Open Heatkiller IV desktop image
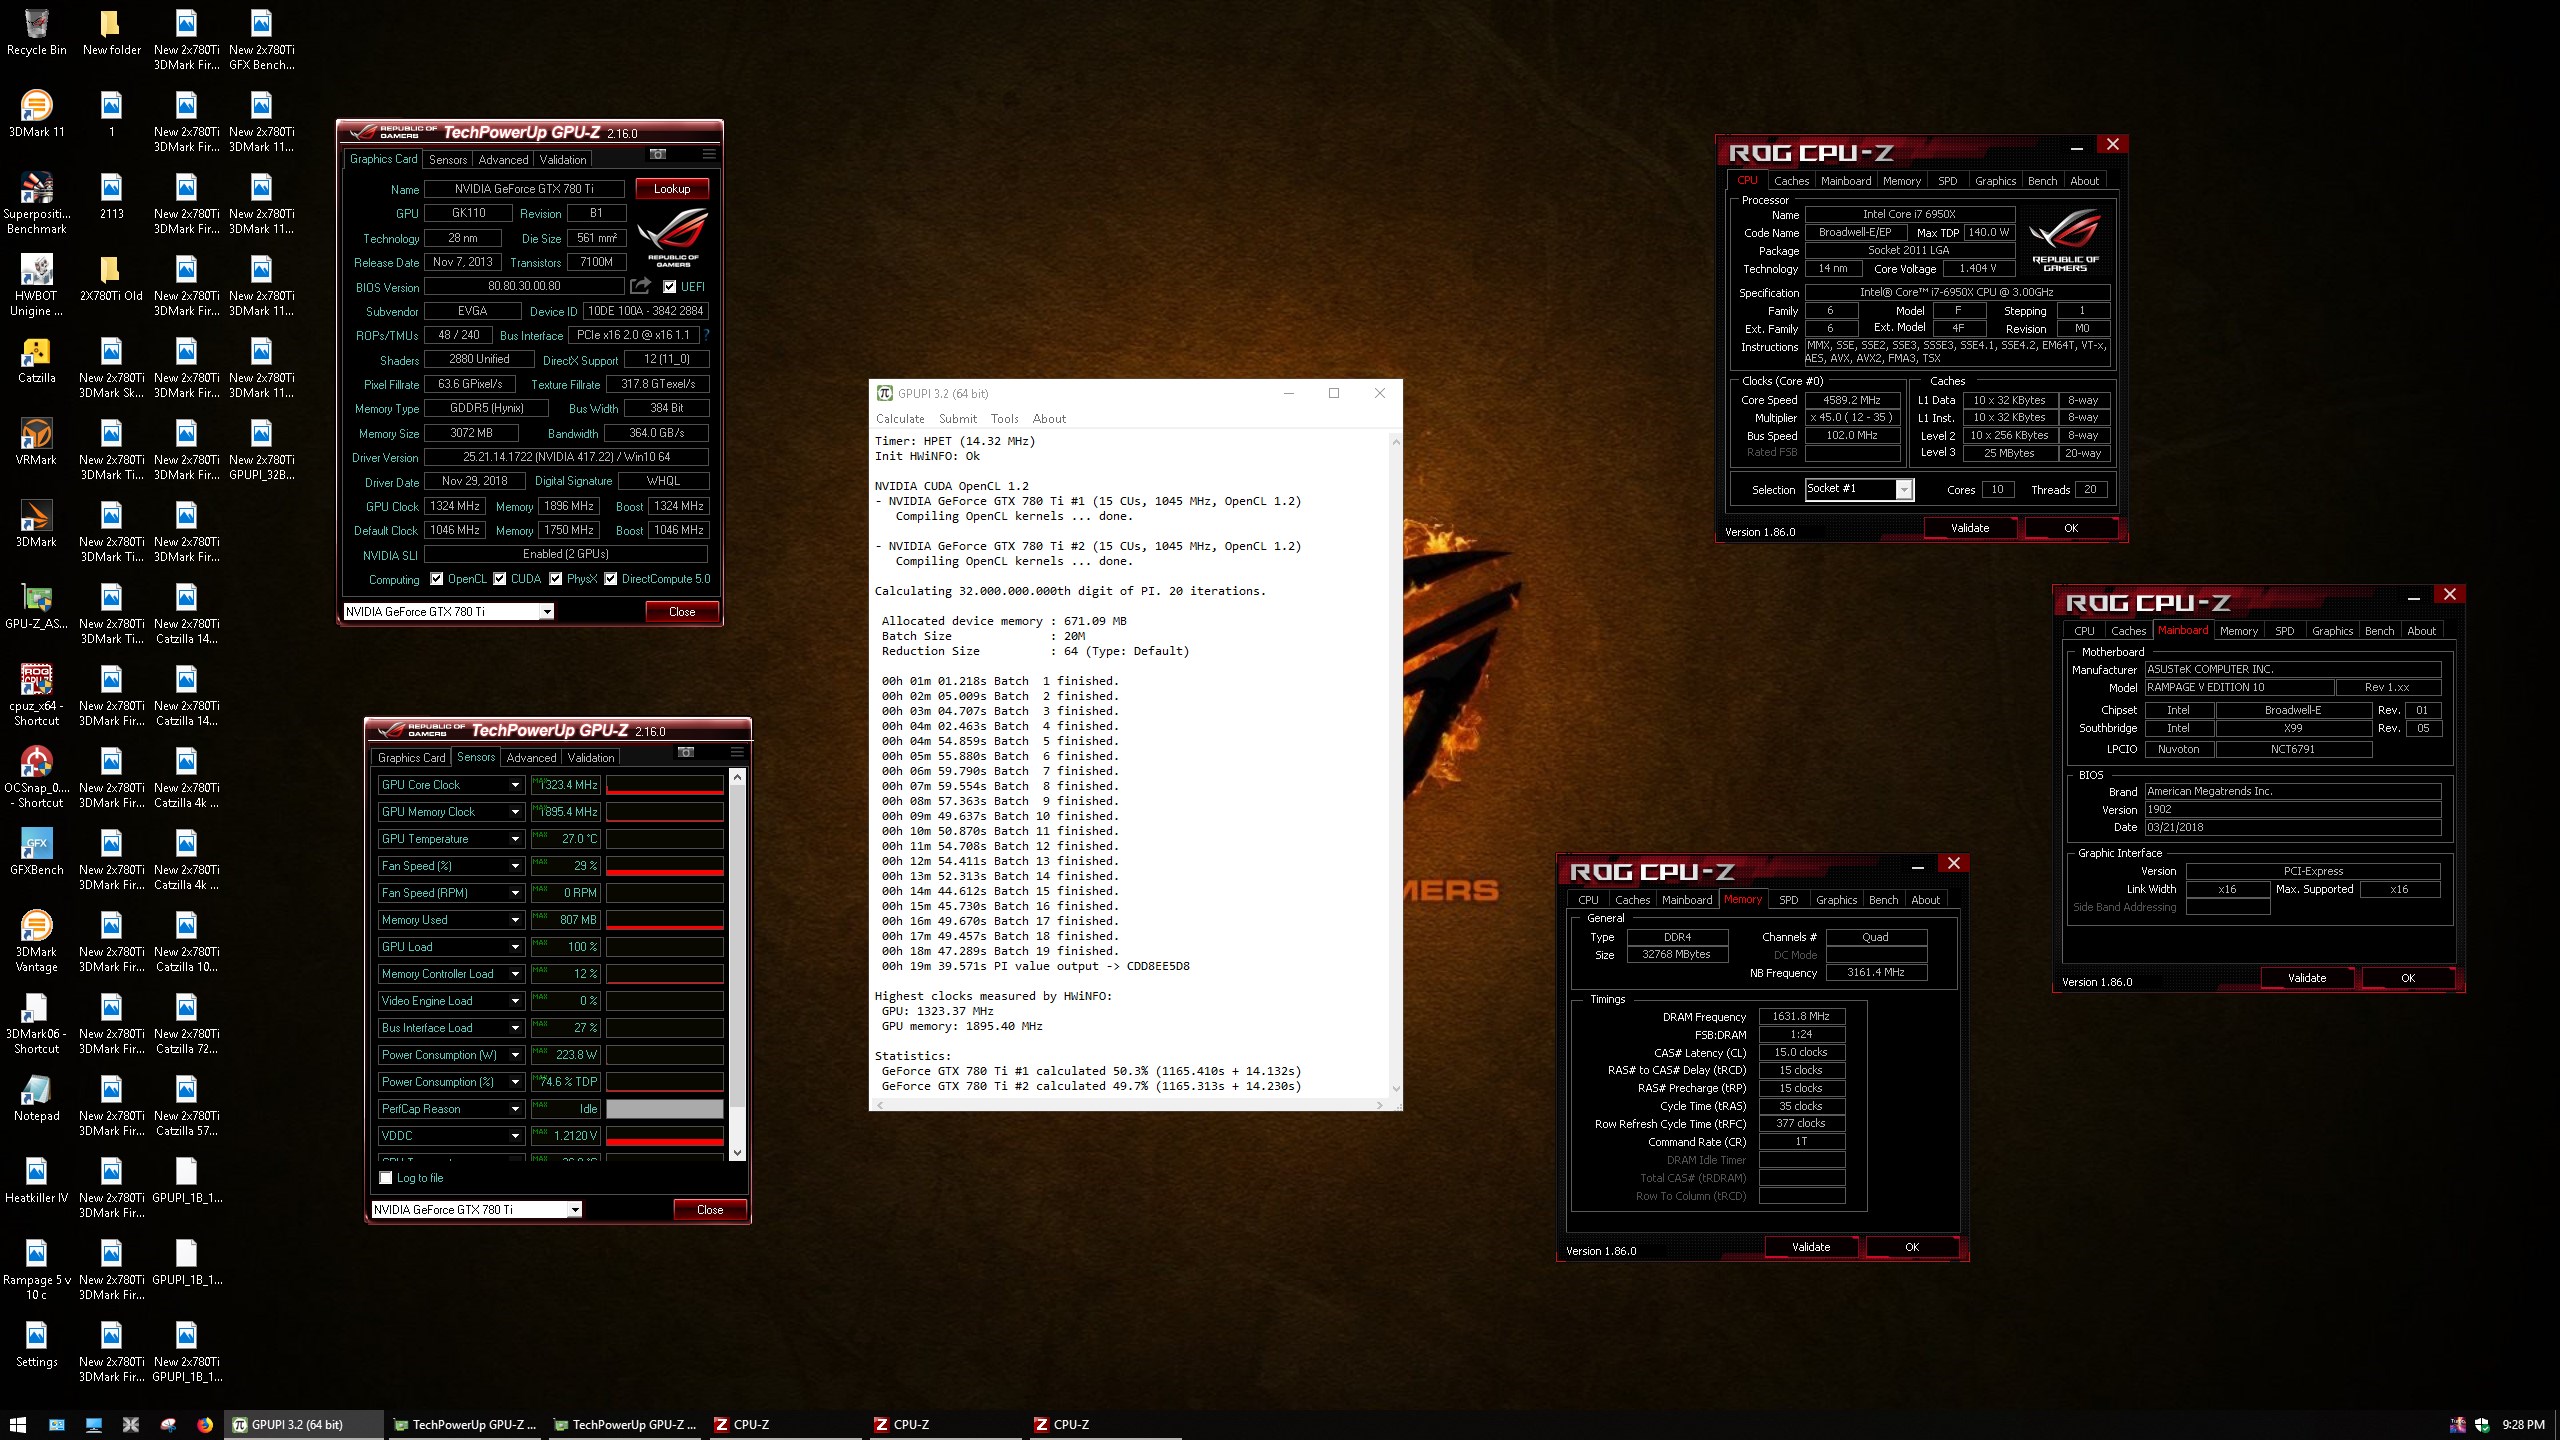This screenshot has width=2560, height=1440. (x=37, y=1180)
